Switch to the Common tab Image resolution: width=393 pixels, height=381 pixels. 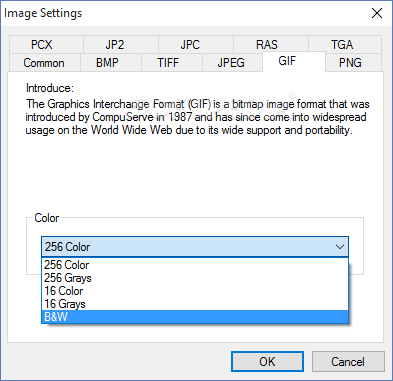[45, 62]
